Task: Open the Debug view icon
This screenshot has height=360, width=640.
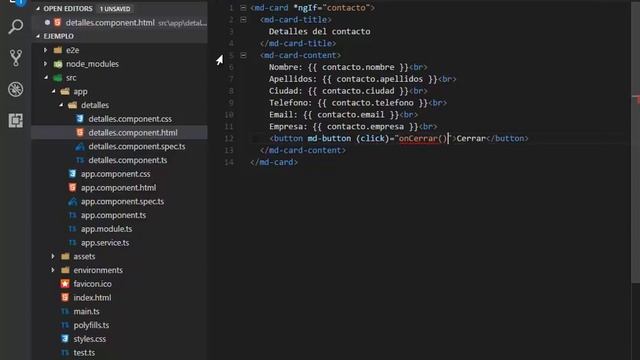Action: (x=16, y=89)
